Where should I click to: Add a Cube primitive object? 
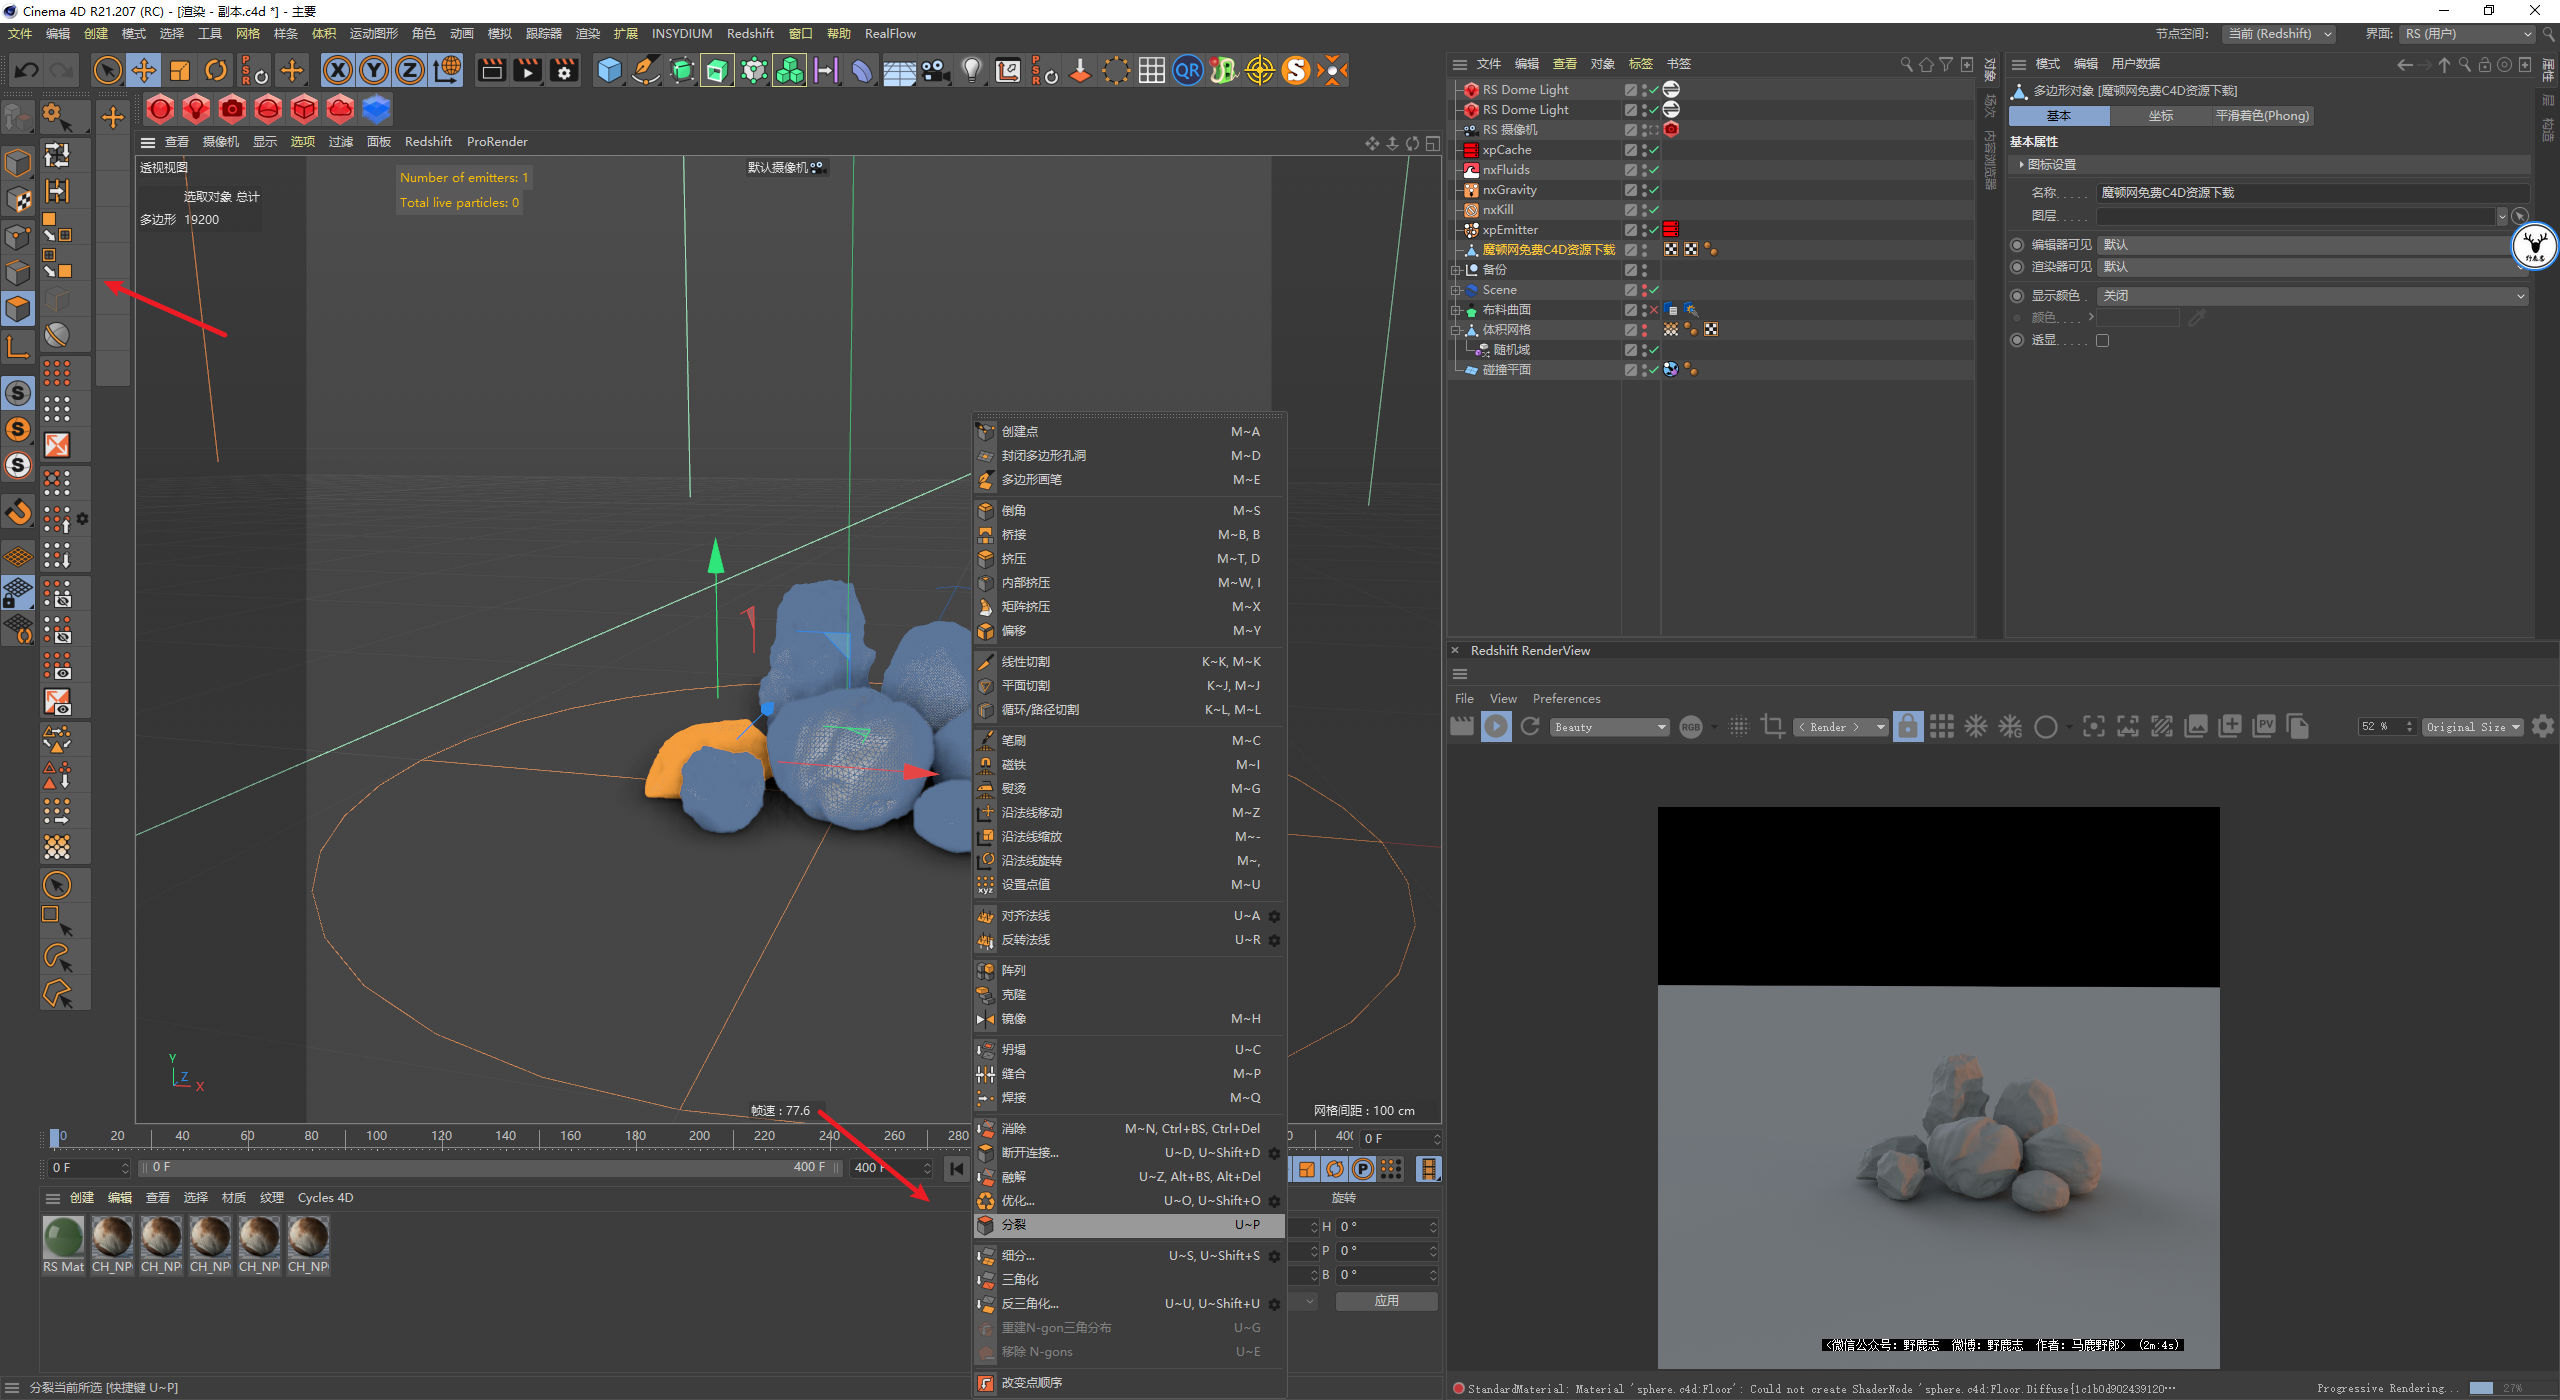coord(609,70)
